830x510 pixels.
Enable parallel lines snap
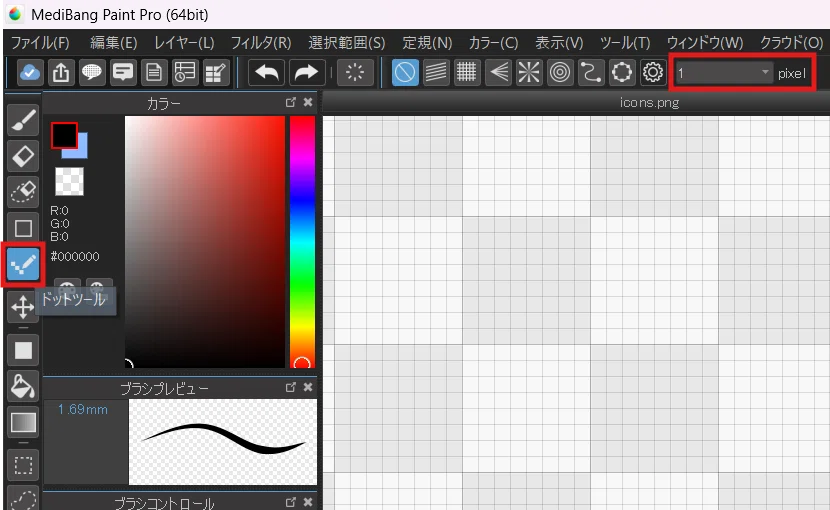pyautogui.click(x=436, y=73)
